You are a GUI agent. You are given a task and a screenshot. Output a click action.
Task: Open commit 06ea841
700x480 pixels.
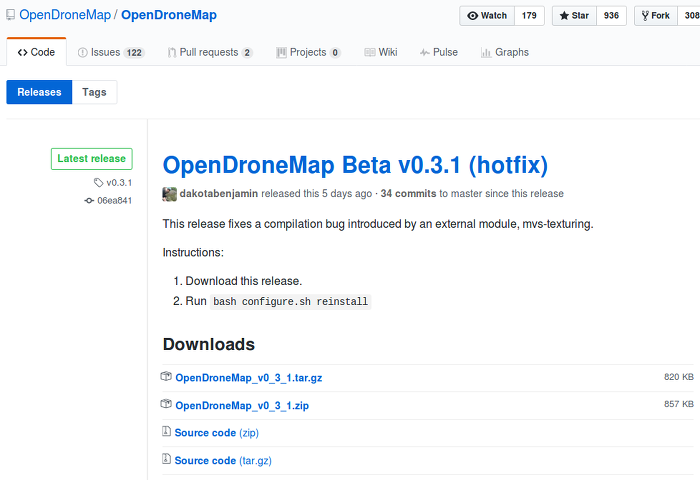pos(114,200)
